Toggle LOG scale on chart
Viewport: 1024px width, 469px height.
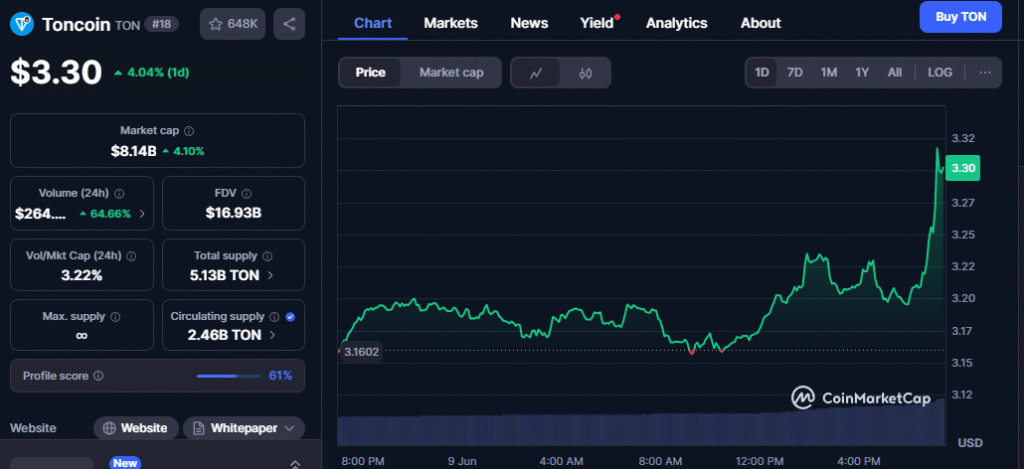point(940,73)
